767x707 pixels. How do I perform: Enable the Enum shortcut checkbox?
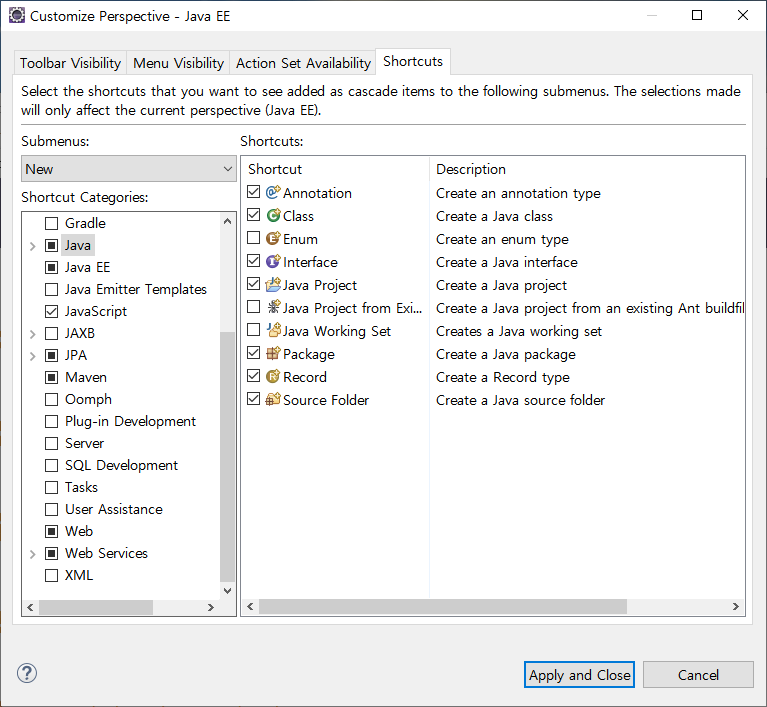point(253,237)
